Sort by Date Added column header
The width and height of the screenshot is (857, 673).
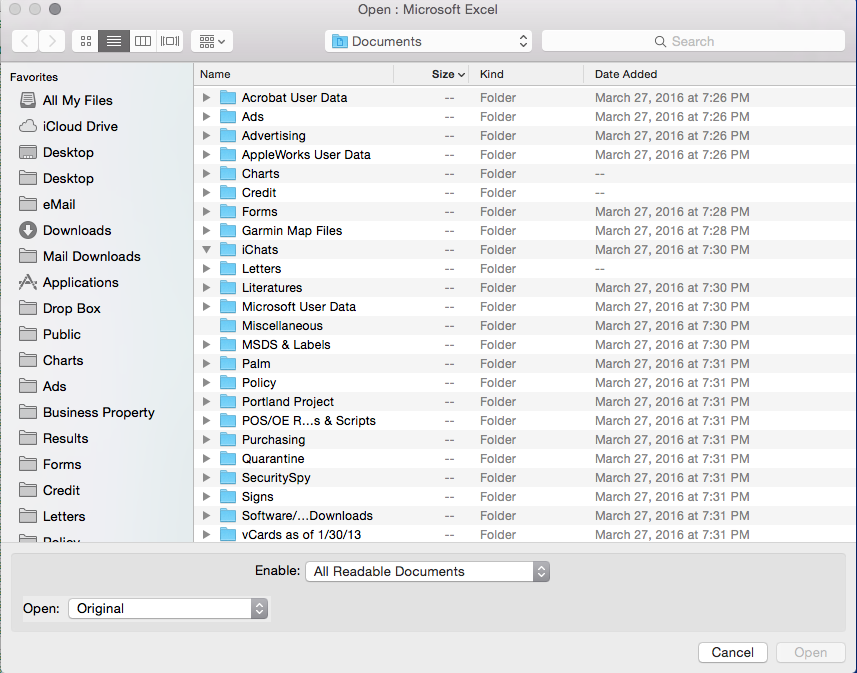click(x=719, y=74)
